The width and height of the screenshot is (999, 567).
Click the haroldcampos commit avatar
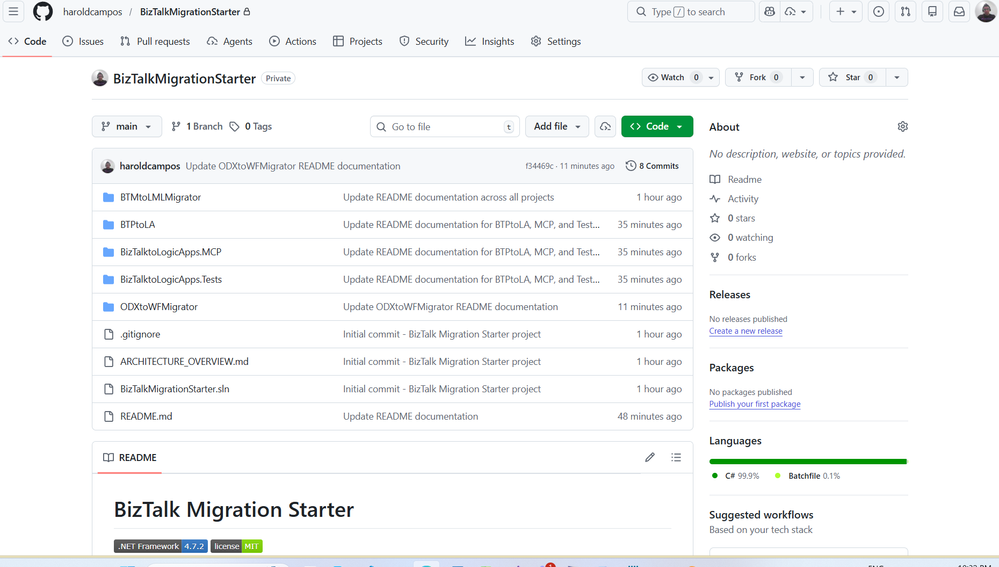point(108,166)
